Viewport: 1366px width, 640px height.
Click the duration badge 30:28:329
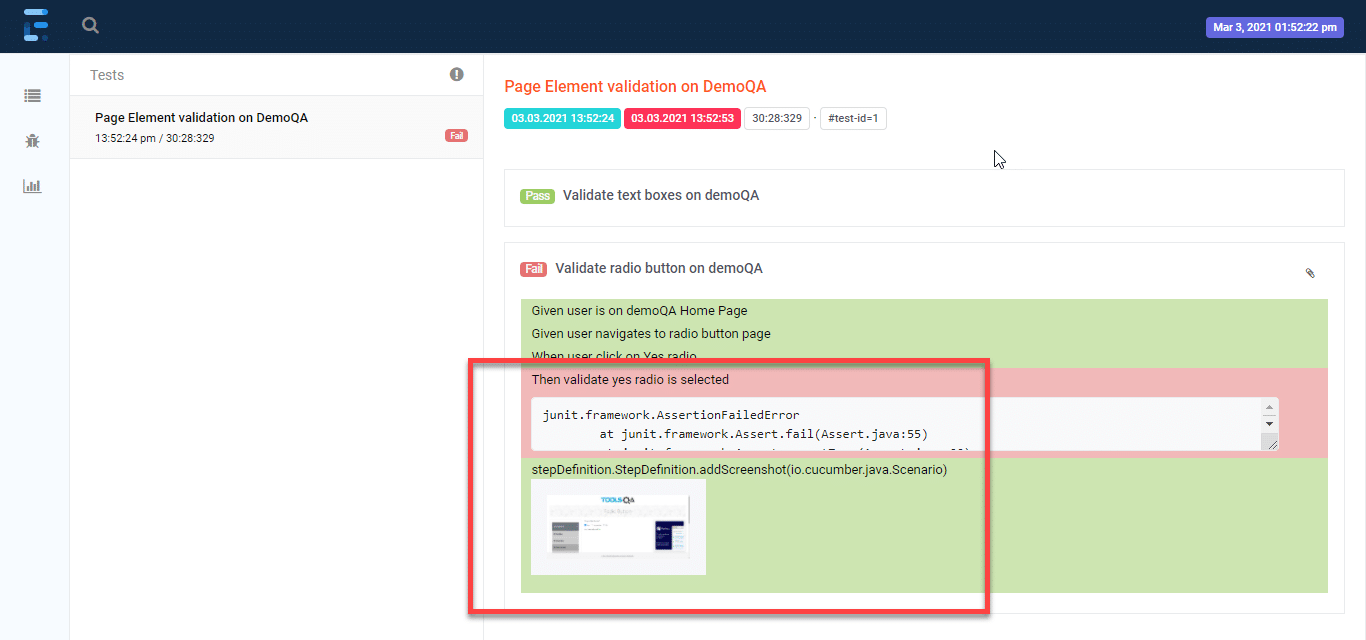click(x=777, y=119)
